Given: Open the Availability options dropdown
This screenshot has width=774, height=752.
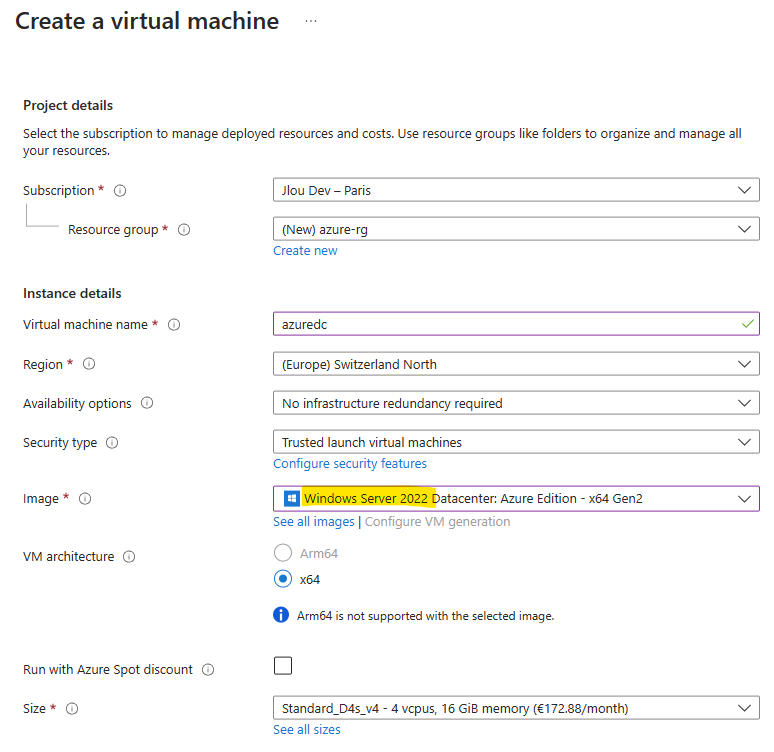Looking at the screenshot, I should pos(516,403).
